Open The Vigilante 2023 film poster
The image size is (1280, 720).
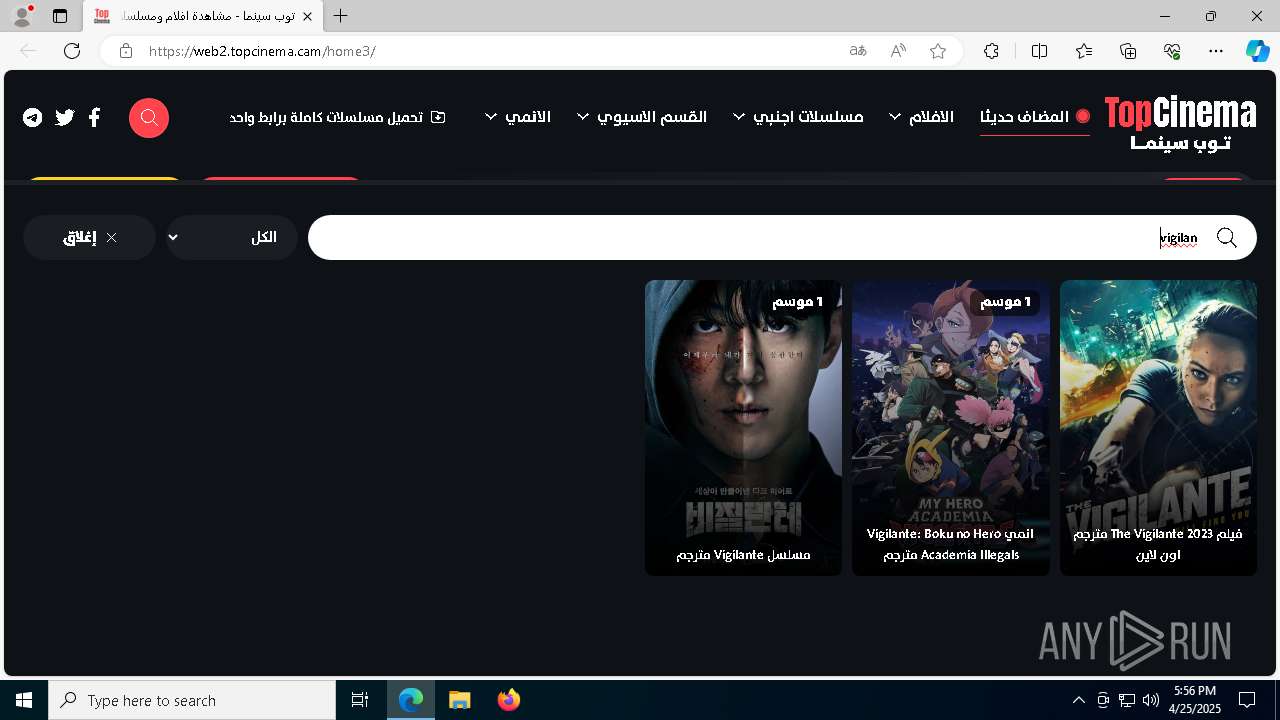(x=1158, y=428)
